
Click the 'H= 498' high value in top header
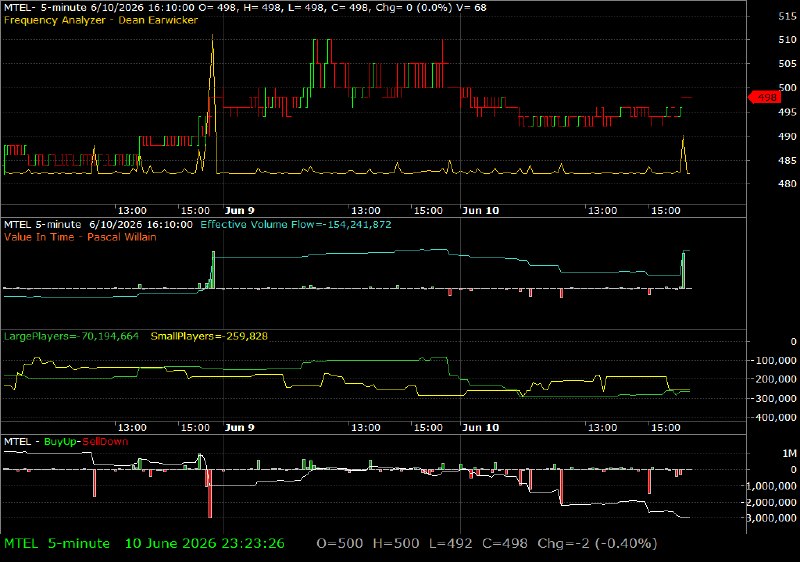click(264, 8)
